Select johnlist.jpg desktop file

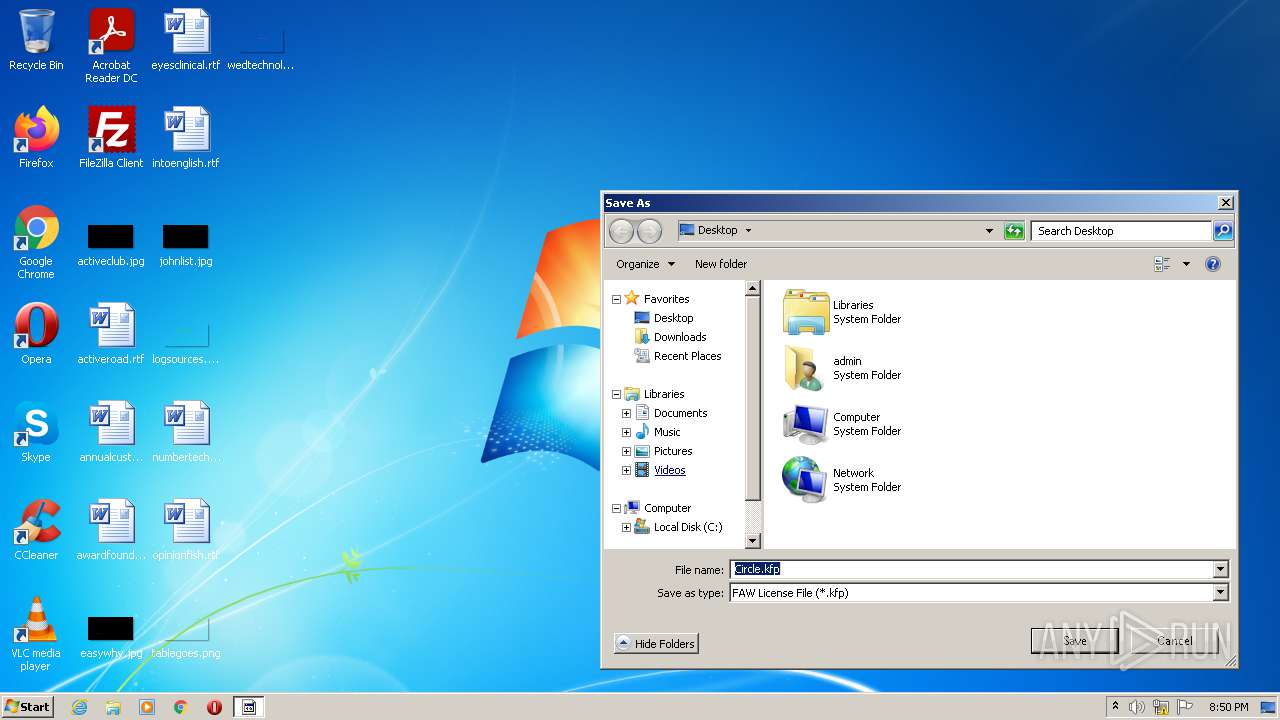(186, 245)
